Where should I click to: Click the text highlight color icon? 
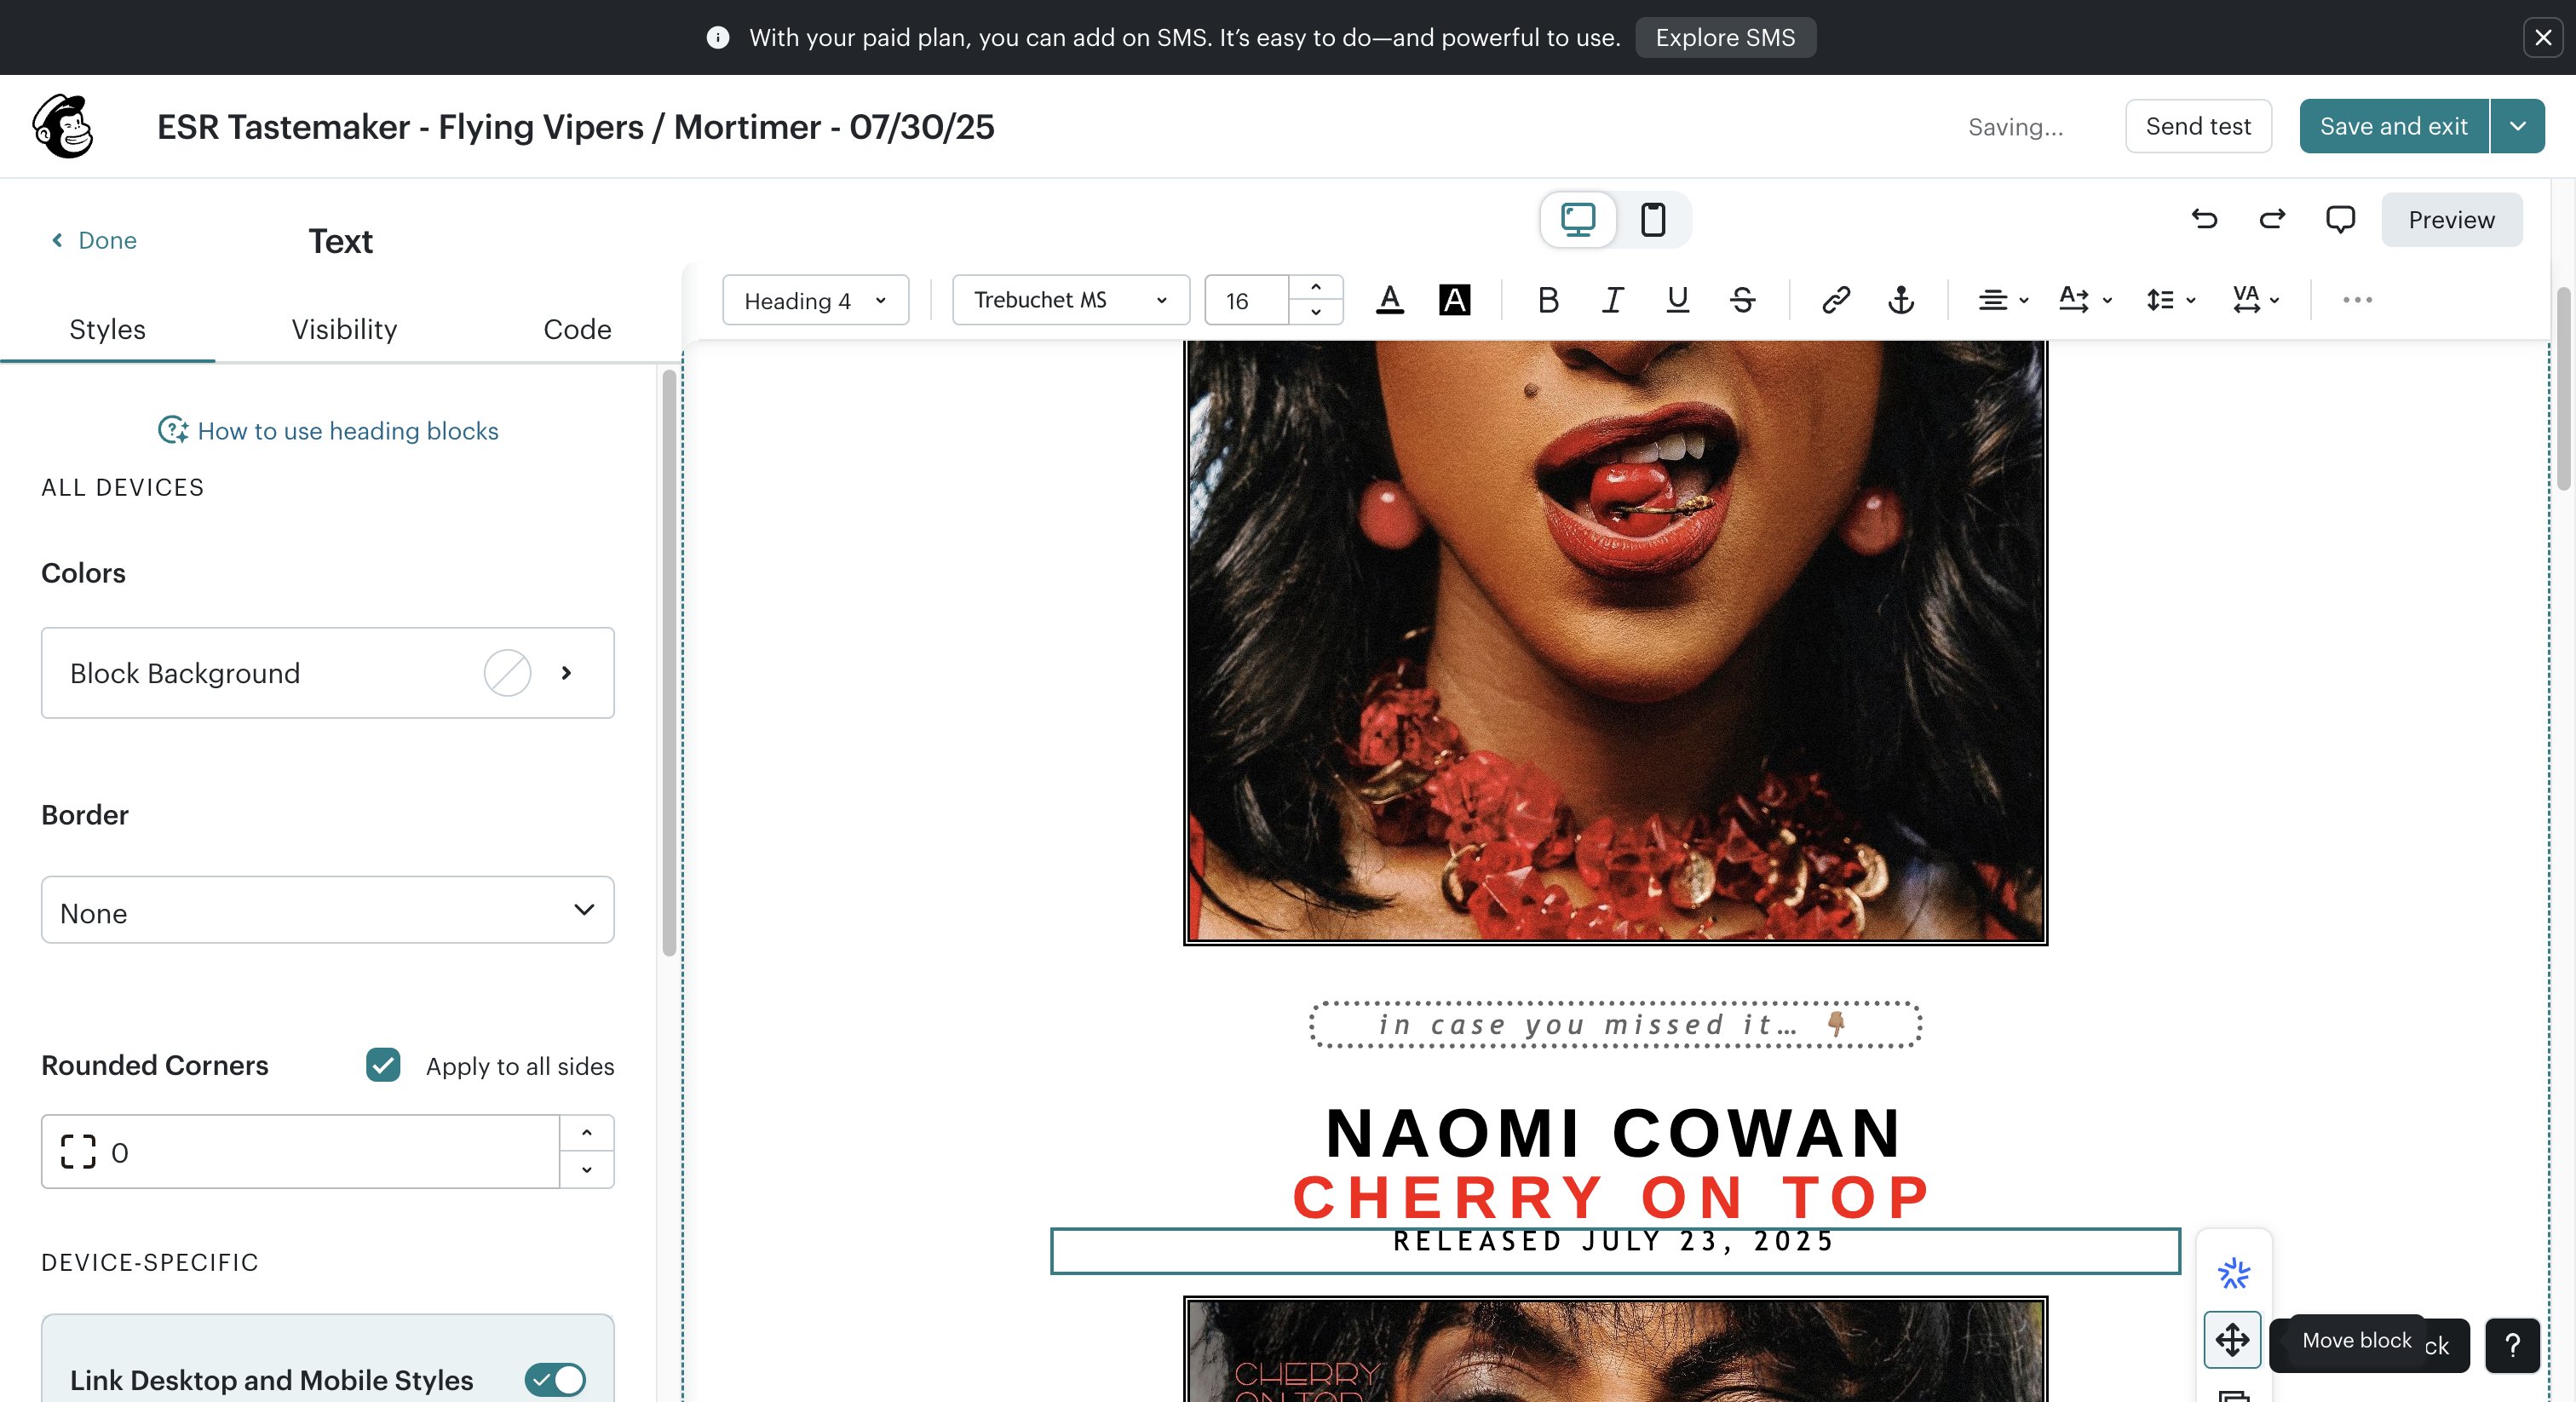1454,300
